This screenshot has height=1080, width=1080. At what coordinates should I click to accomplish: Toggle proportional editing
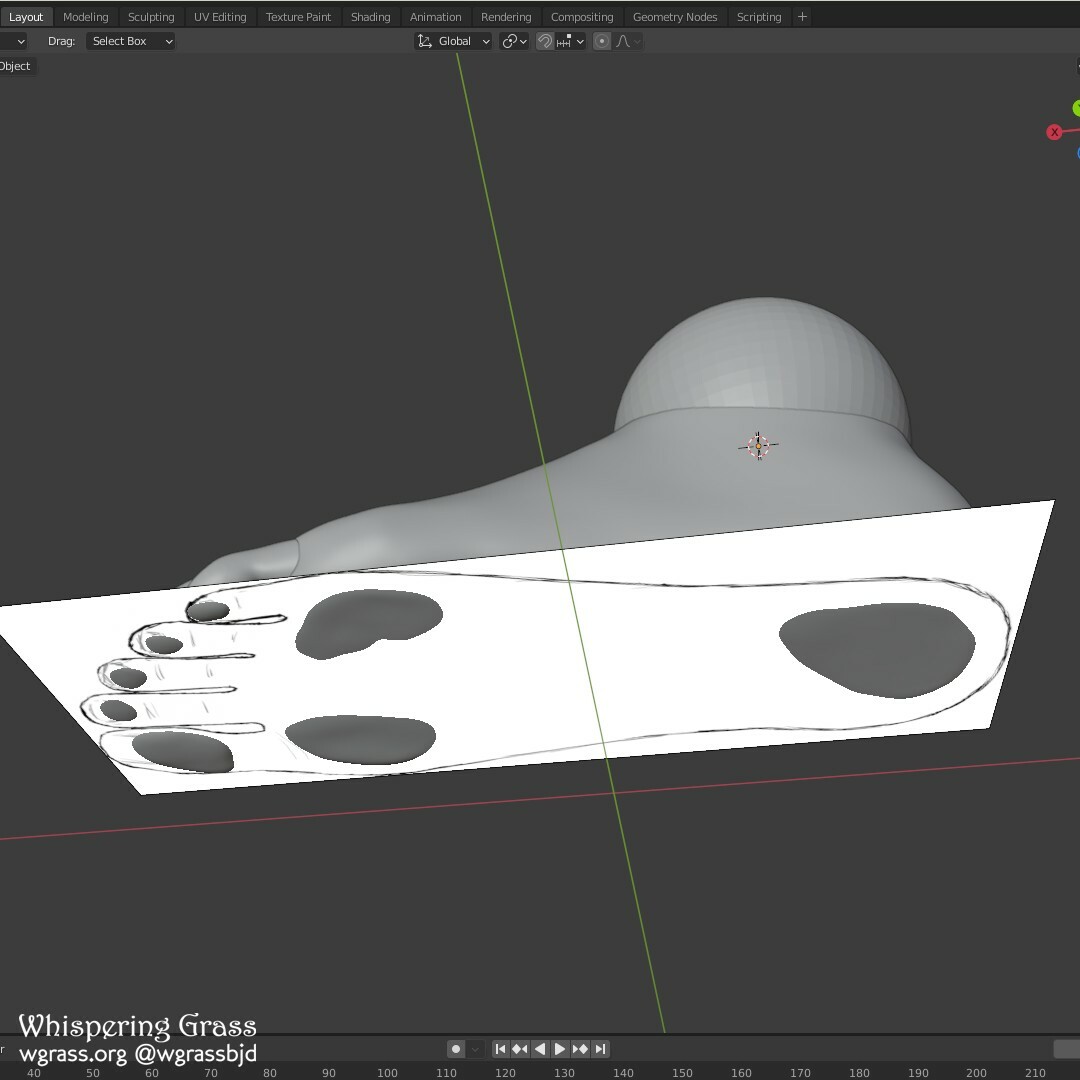click(x=601, y=41)
